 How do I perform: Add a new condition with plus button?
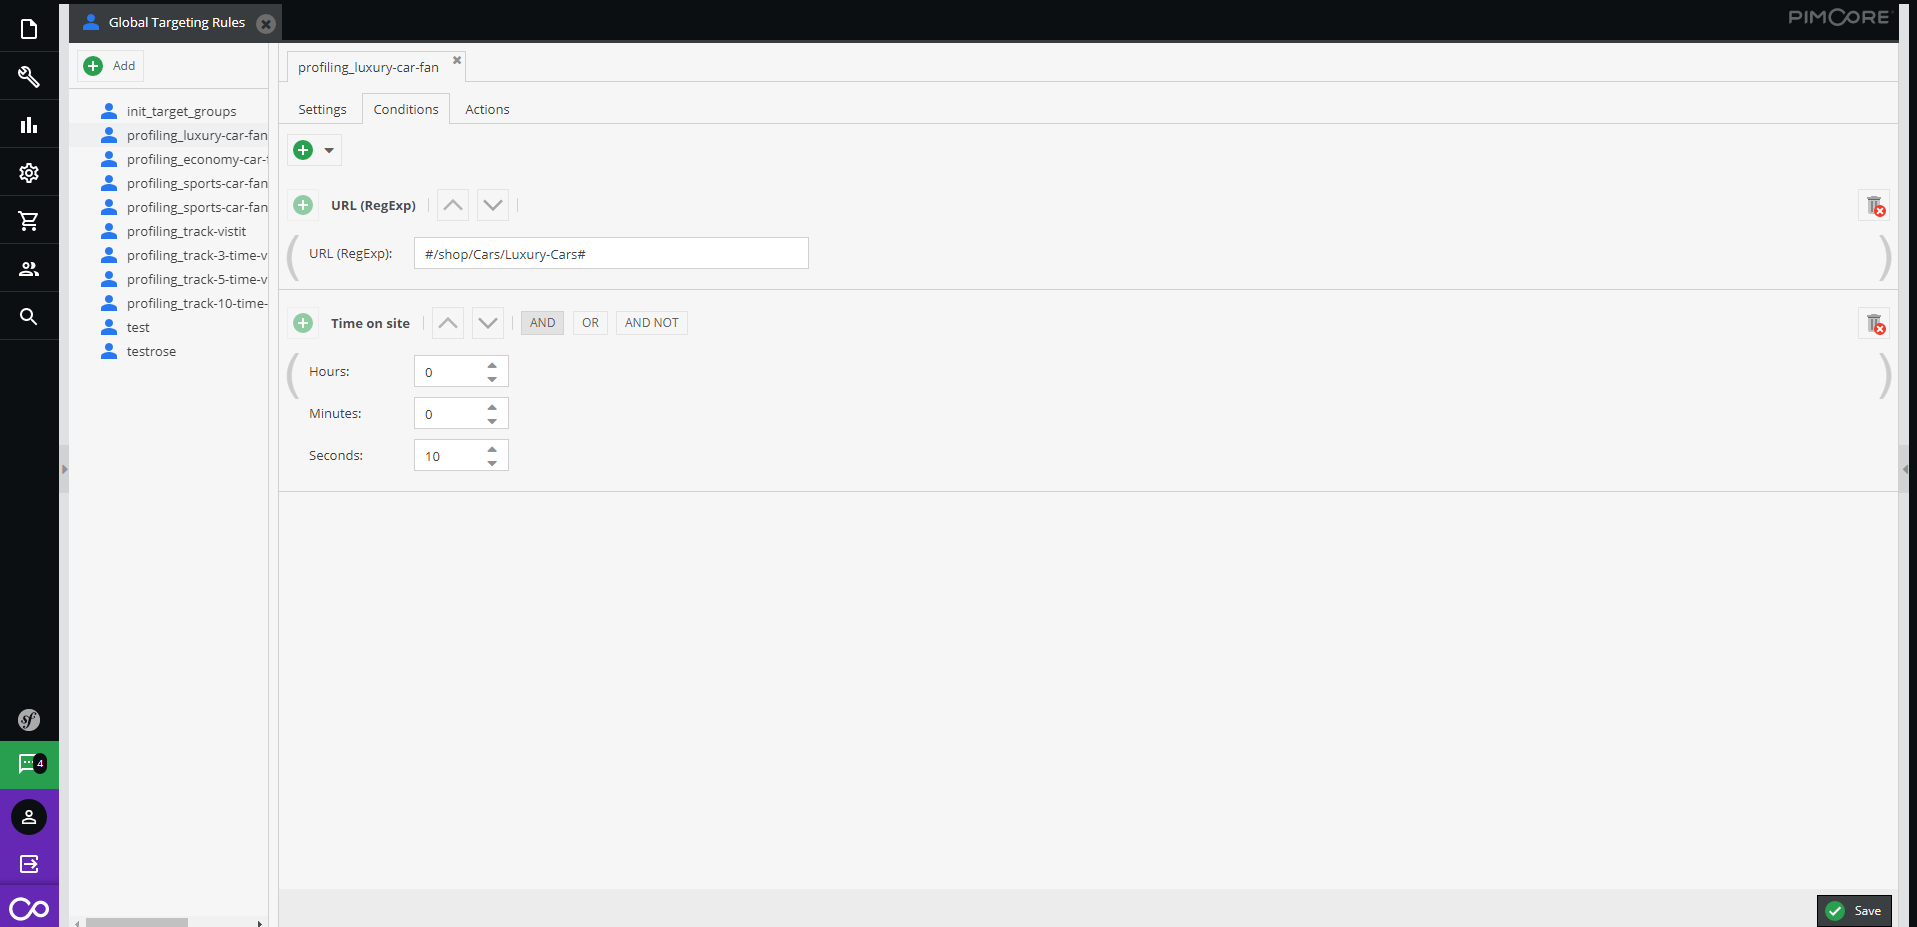[303, 150]
